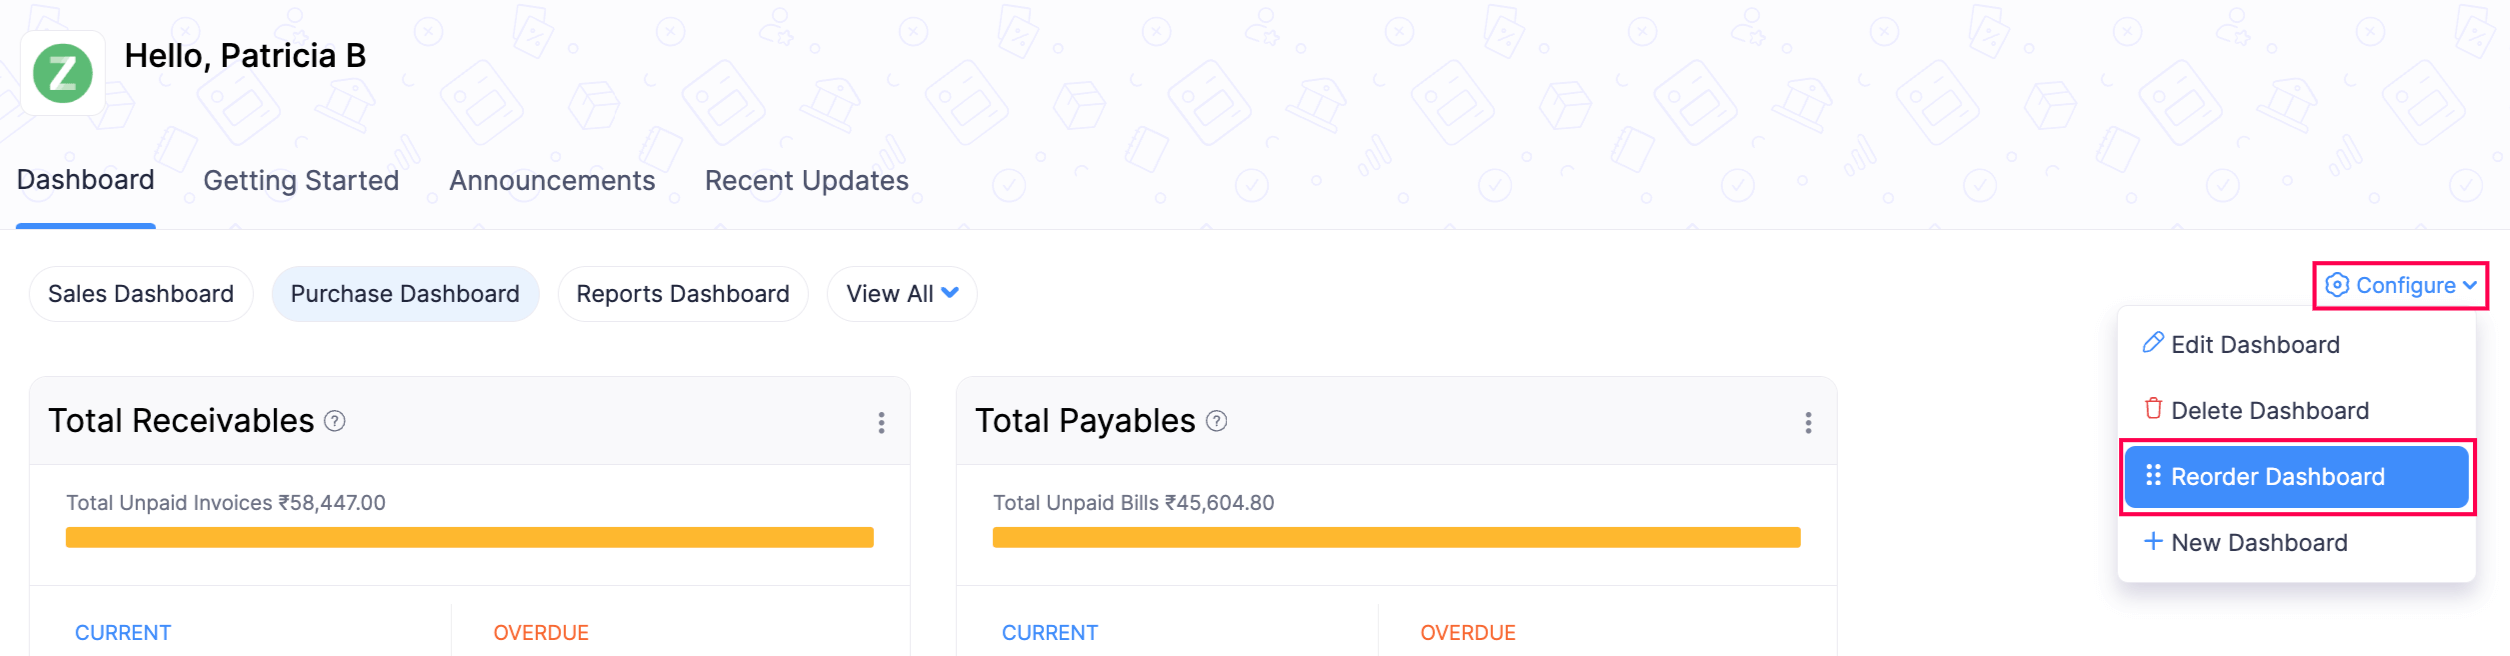2510x656 pixels.
Task: Switch to the Getting Started tab
Action: (301, 181)
